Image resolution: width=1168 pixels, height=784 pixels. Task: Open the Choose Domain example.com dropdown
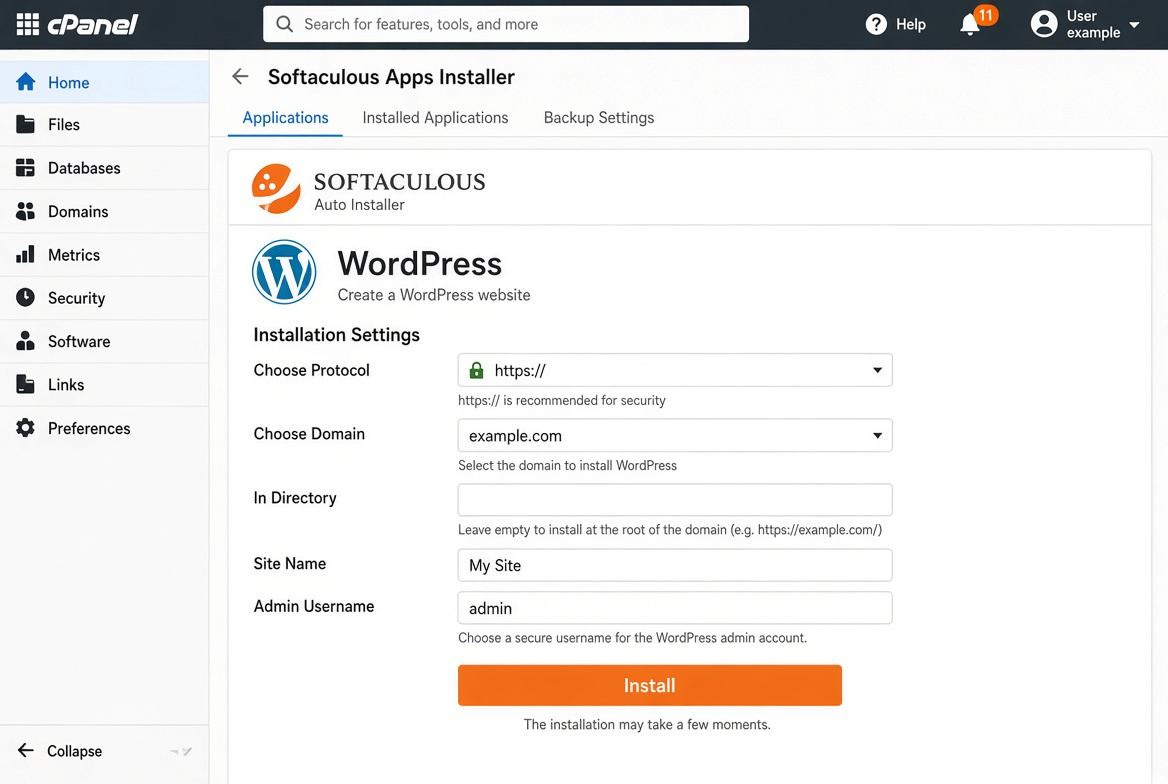pyautogui.click(x=675, y=435)
